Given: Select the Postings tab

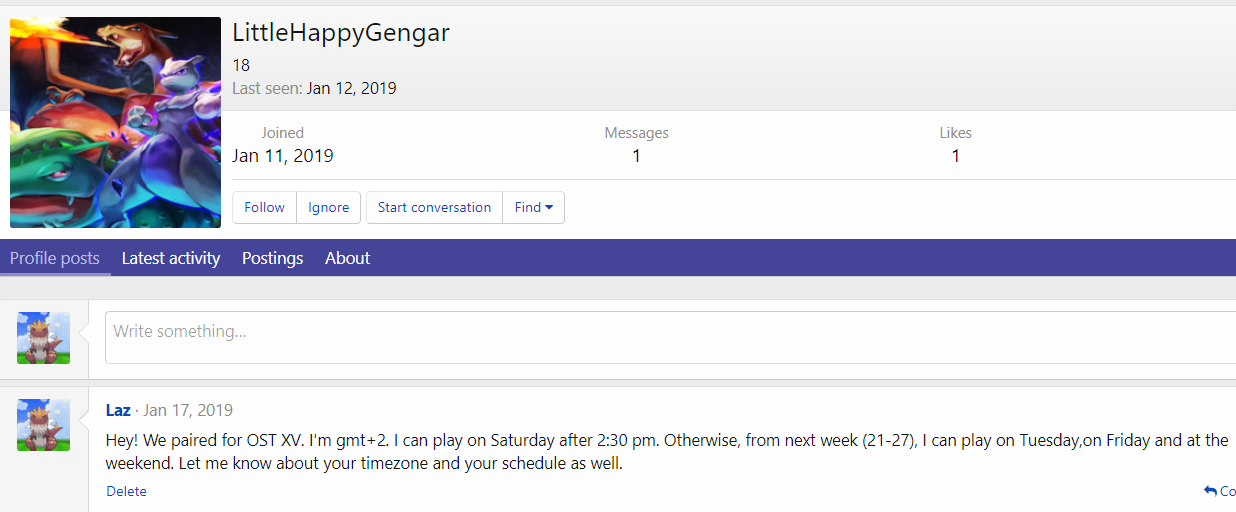Looking at the screenshot, I should click(x=272, y=258).
